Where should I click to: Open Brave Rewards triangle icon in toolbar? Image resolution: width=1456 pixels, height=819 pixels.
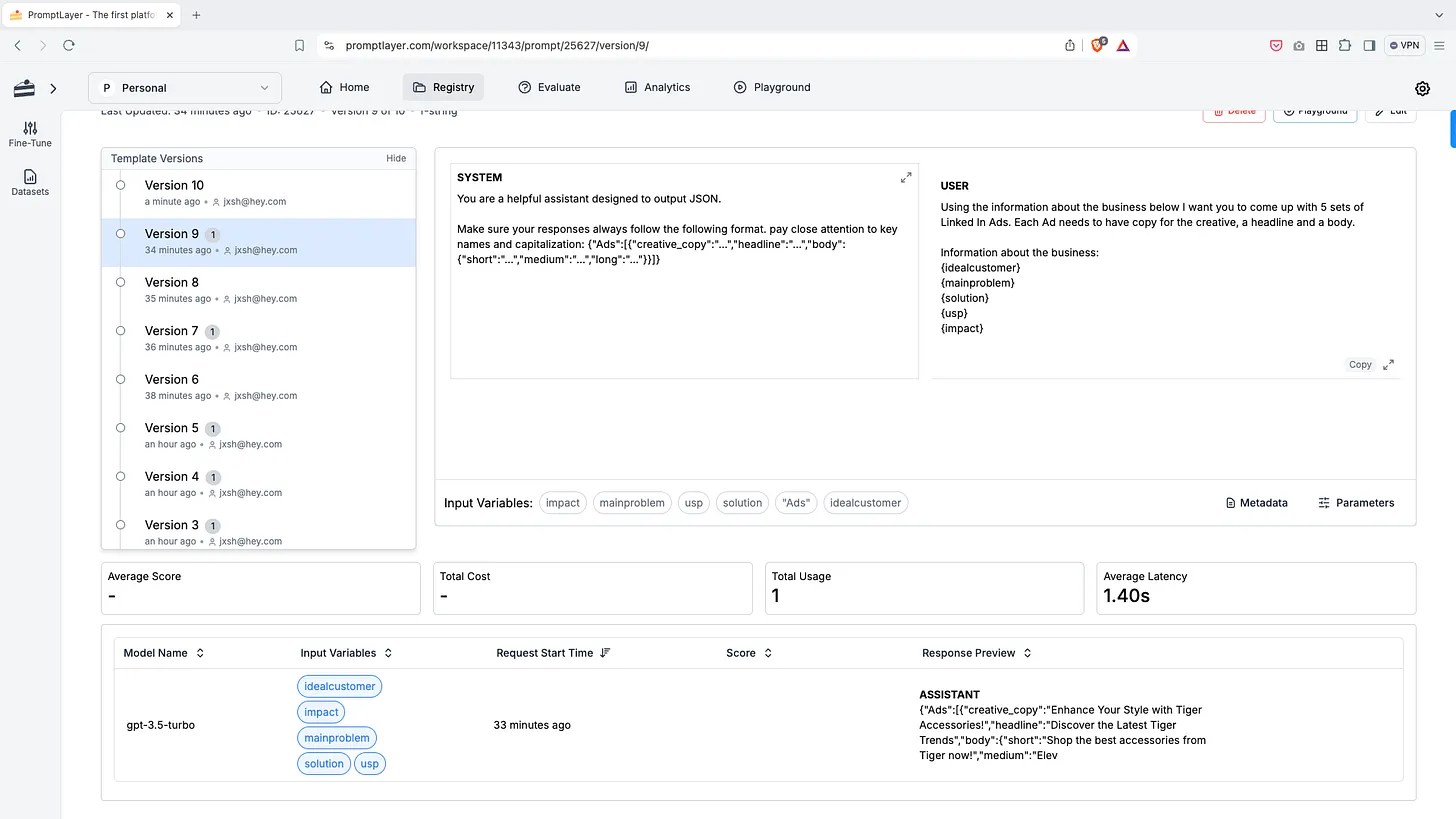[x=1122, y=45]
